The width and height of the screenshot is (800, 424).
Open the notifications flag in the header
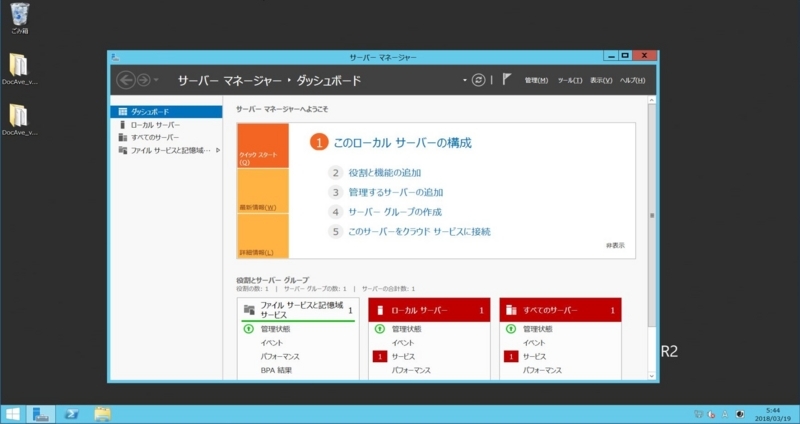pos(507,79)
